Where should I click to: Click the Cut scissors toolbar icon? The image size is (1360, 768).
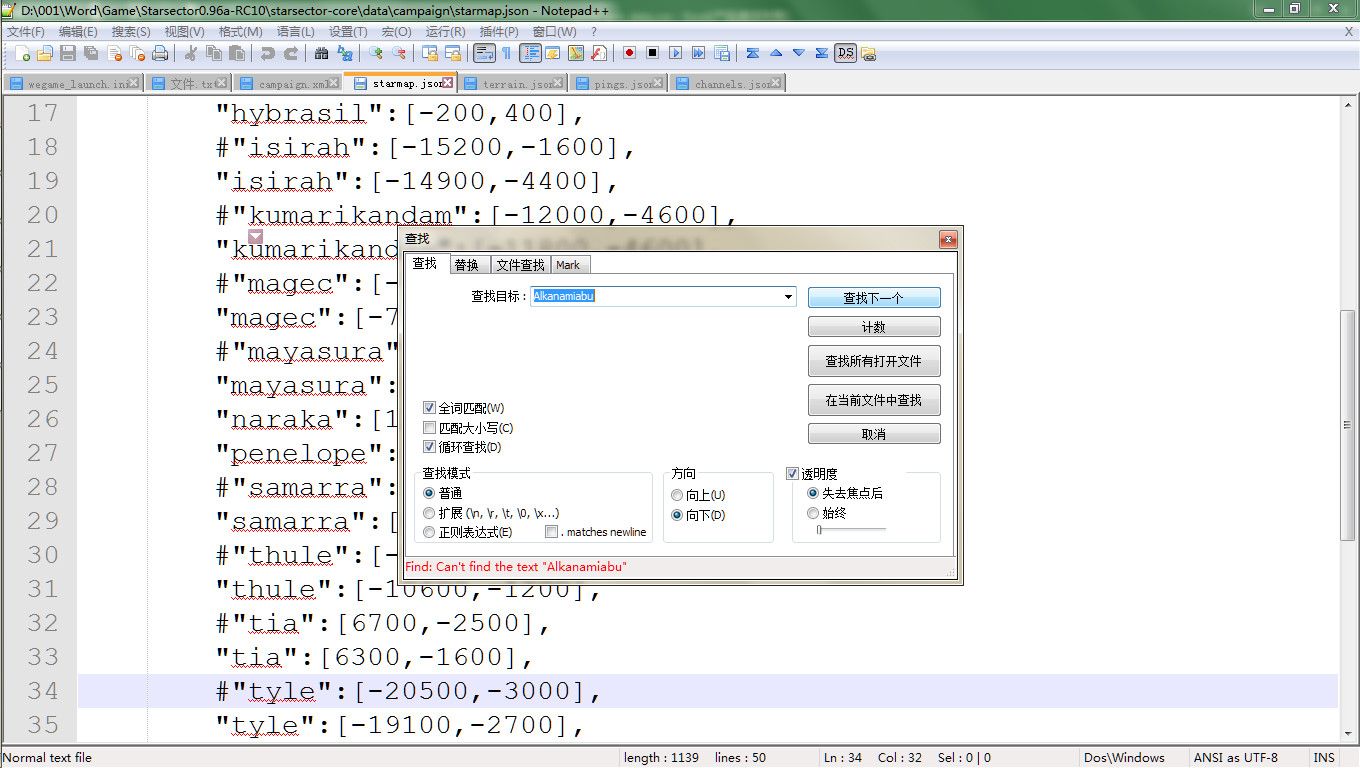click(191, 53)
